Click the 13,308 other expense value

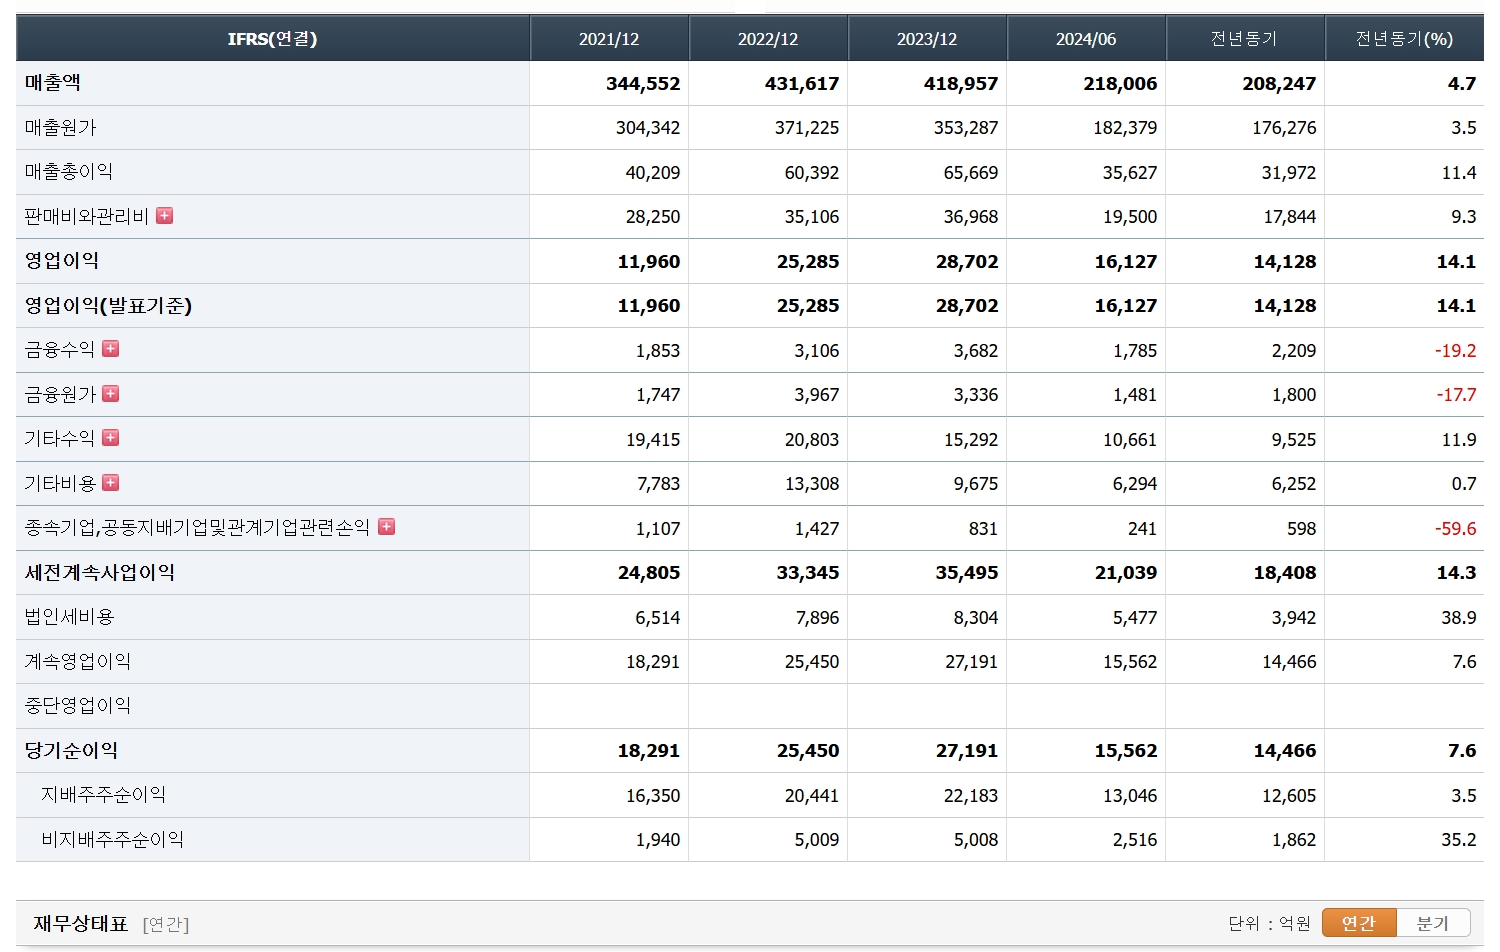812,484
